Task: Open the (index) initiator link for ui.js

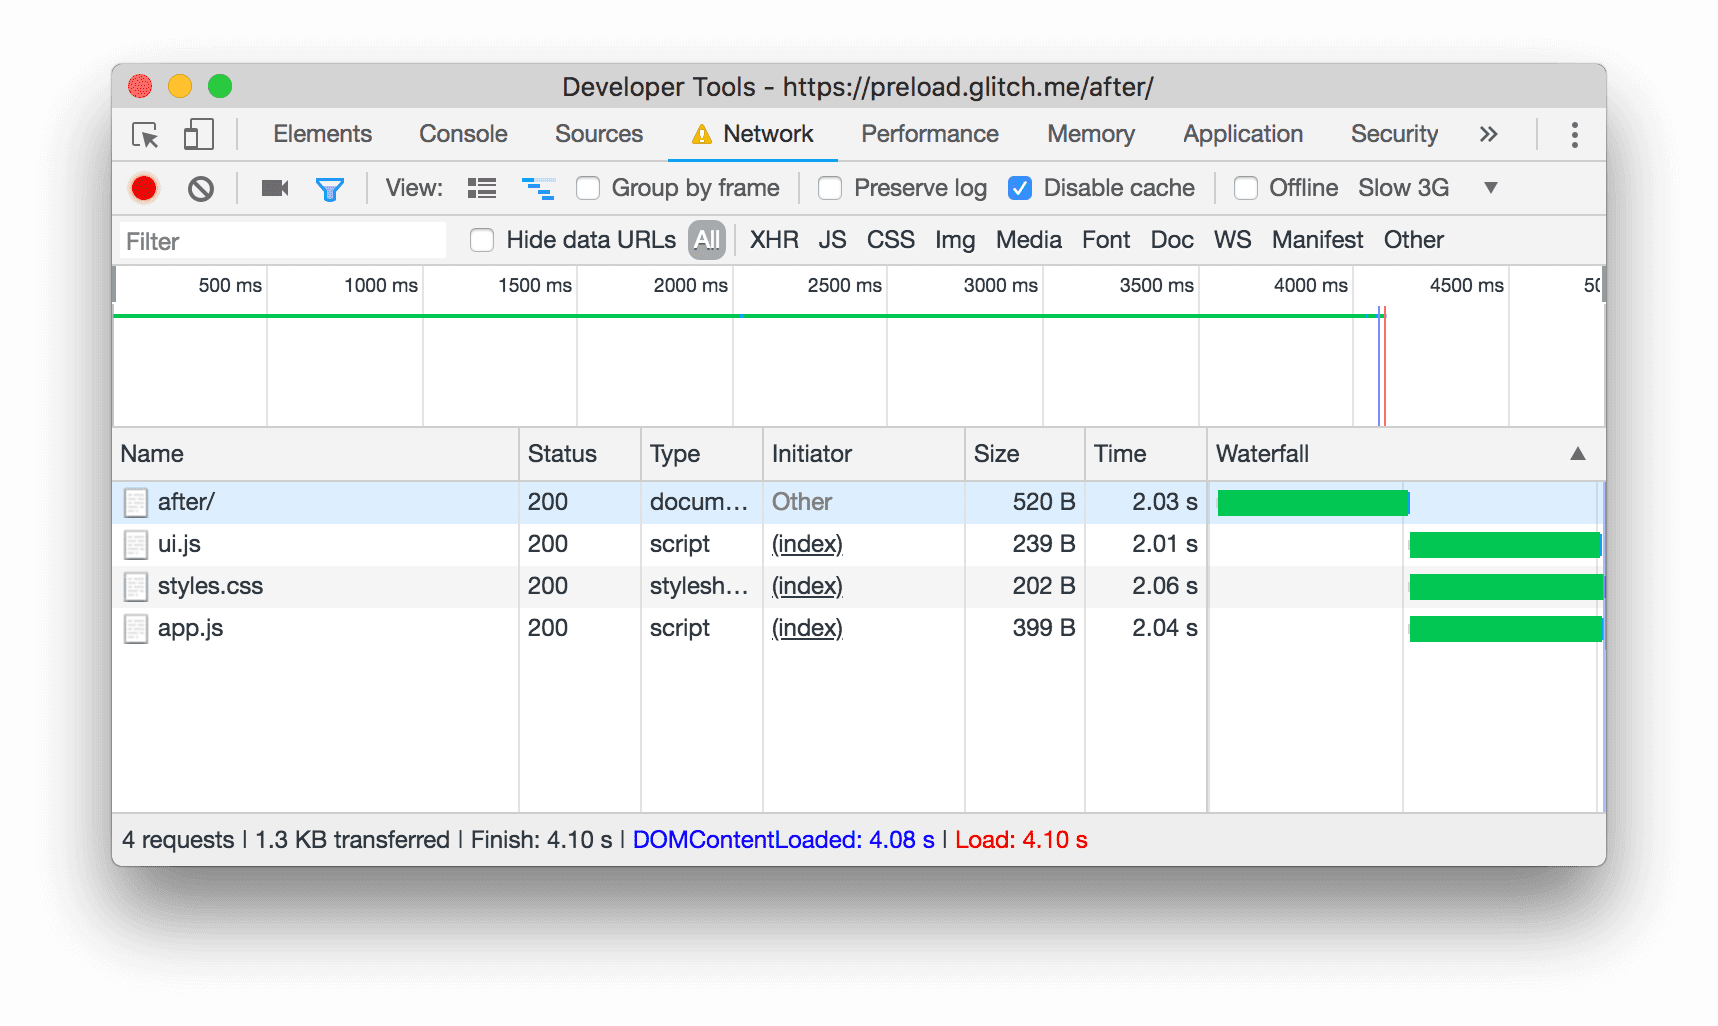Action: [x=806, y=544]
